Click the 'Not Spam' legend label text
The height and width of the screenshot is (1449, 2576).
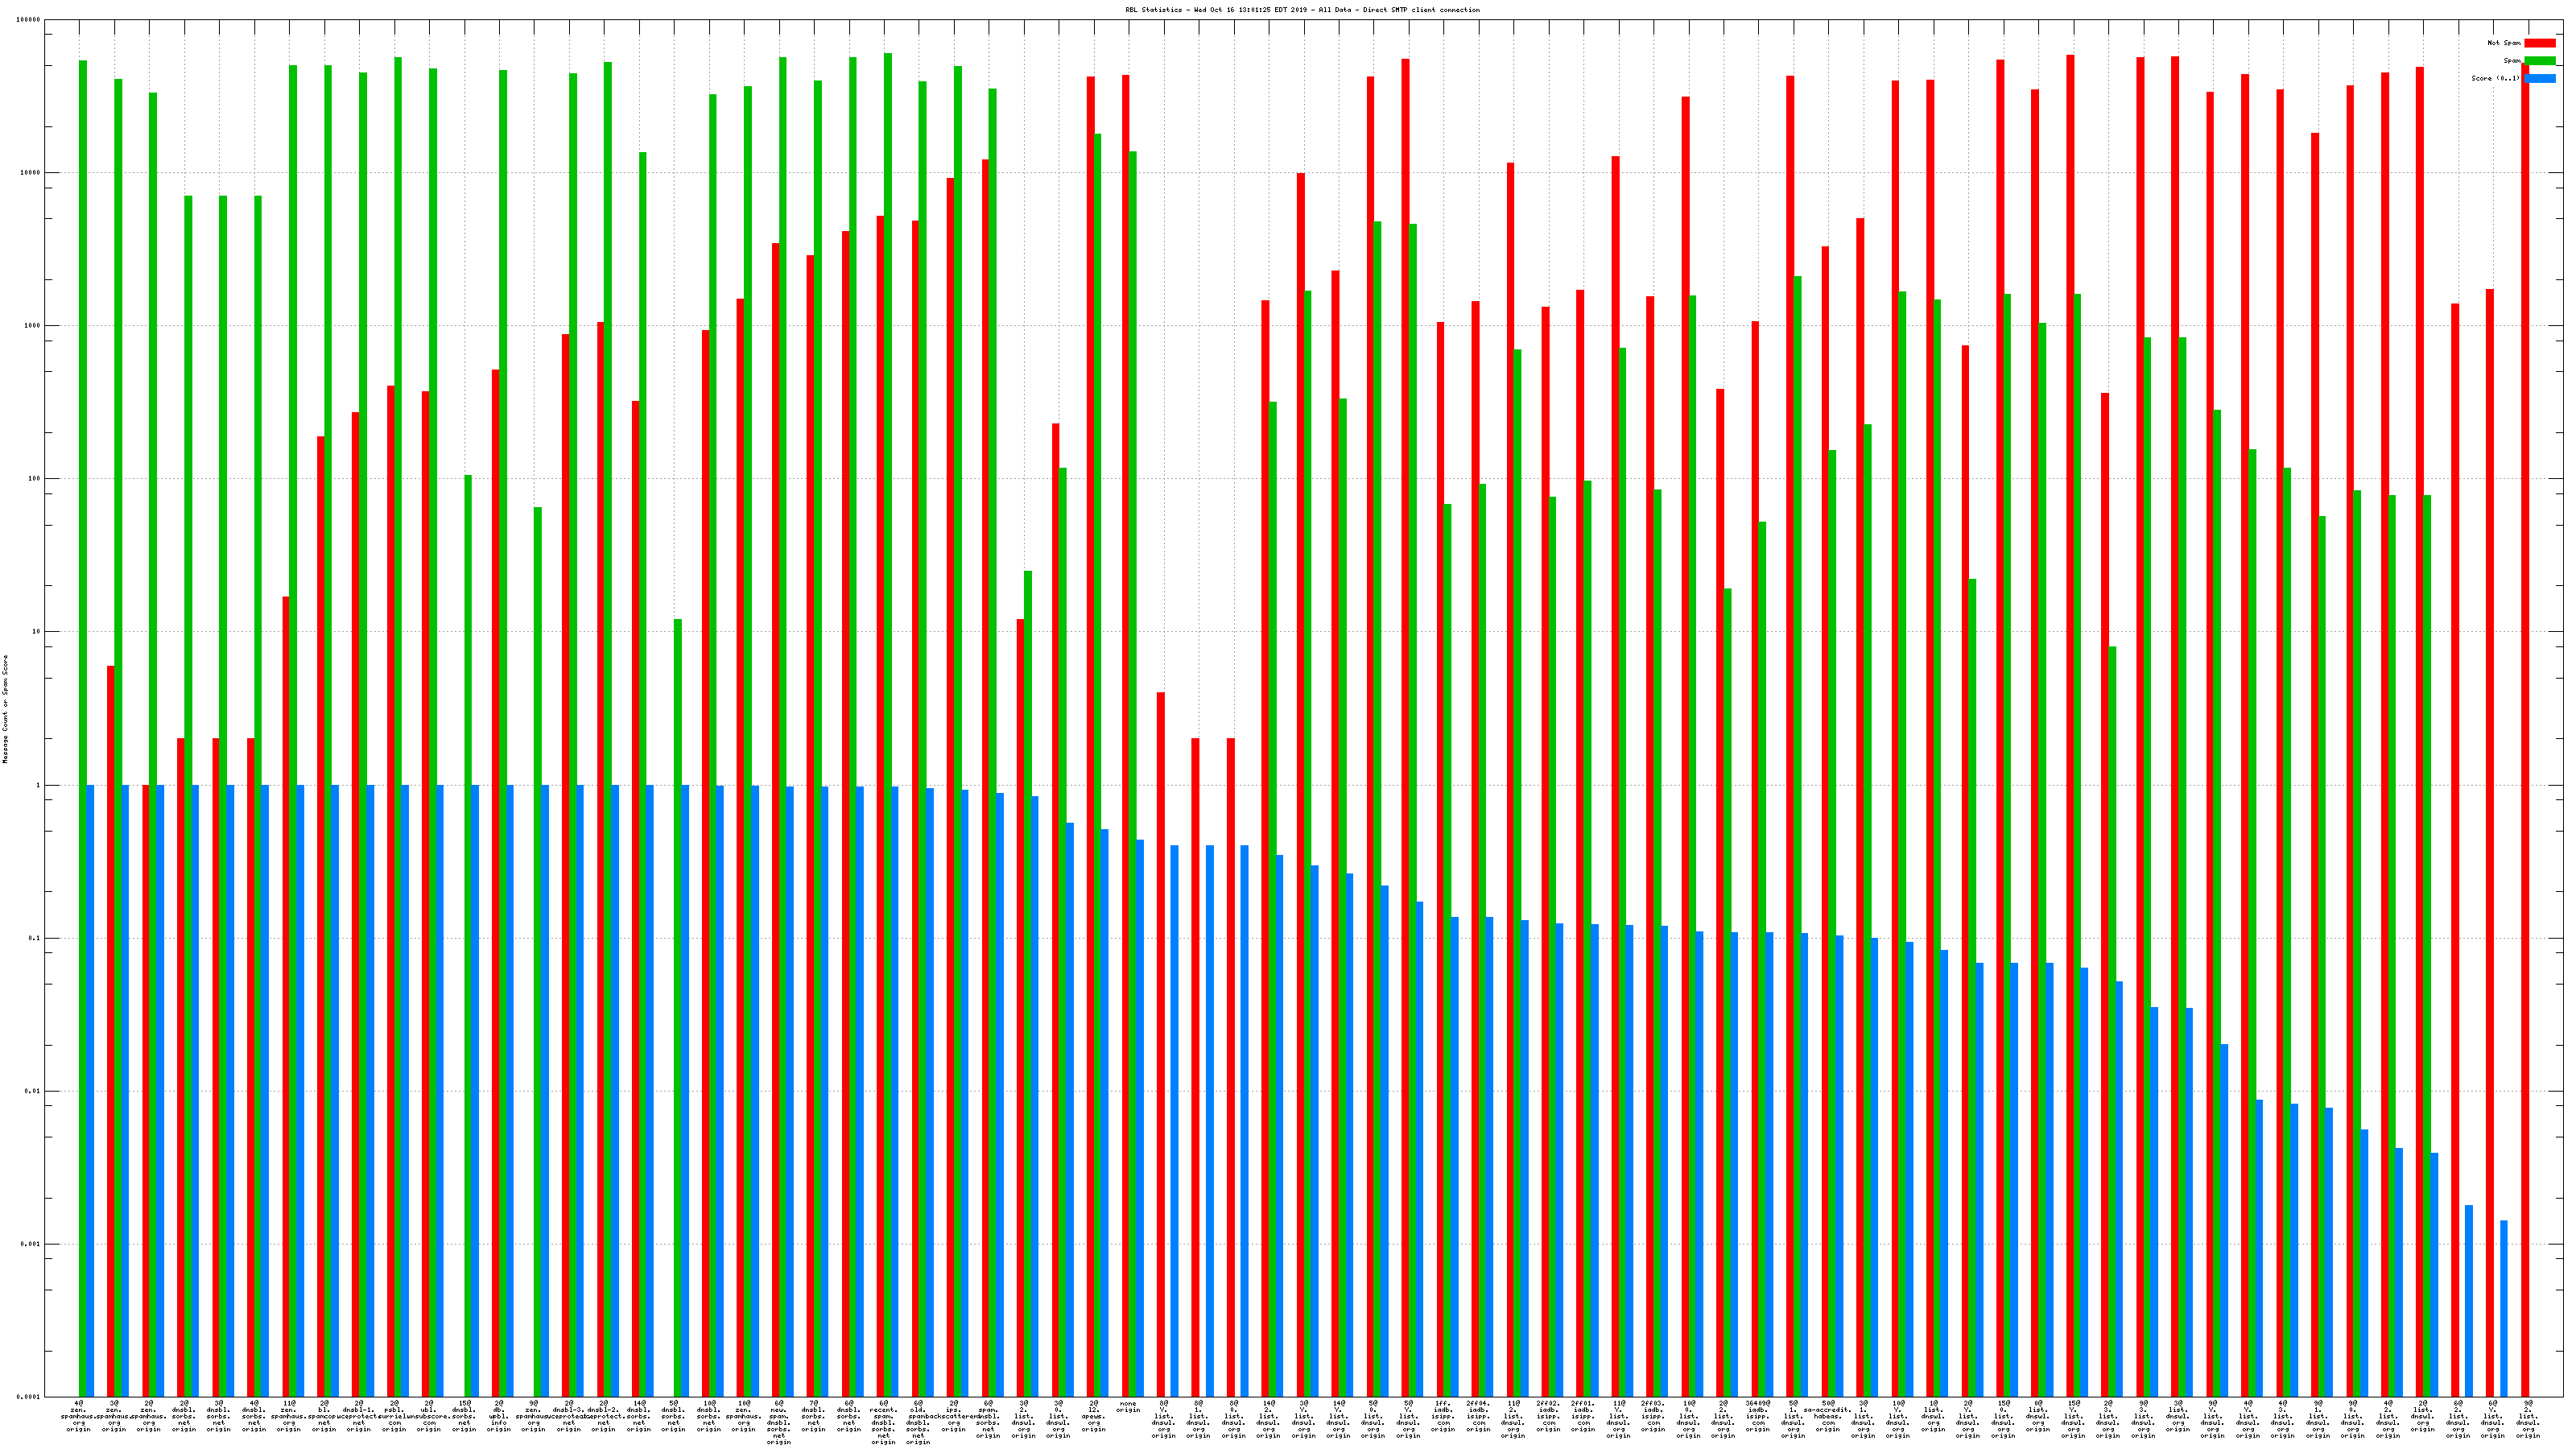pyautogui.click(x=2504, y=43)
